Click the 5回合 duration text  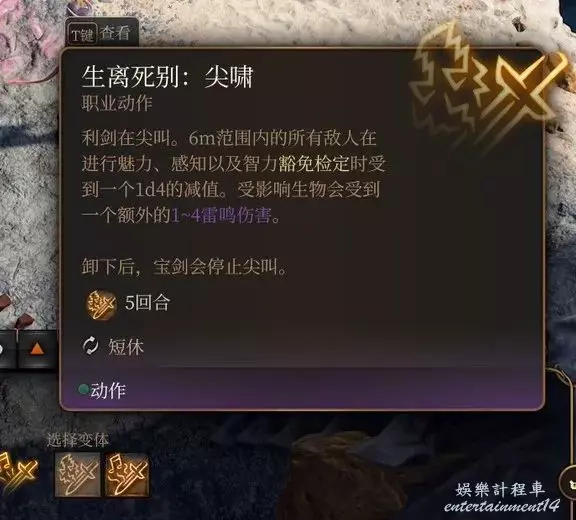pyautogui.click(x=148, y=303)
